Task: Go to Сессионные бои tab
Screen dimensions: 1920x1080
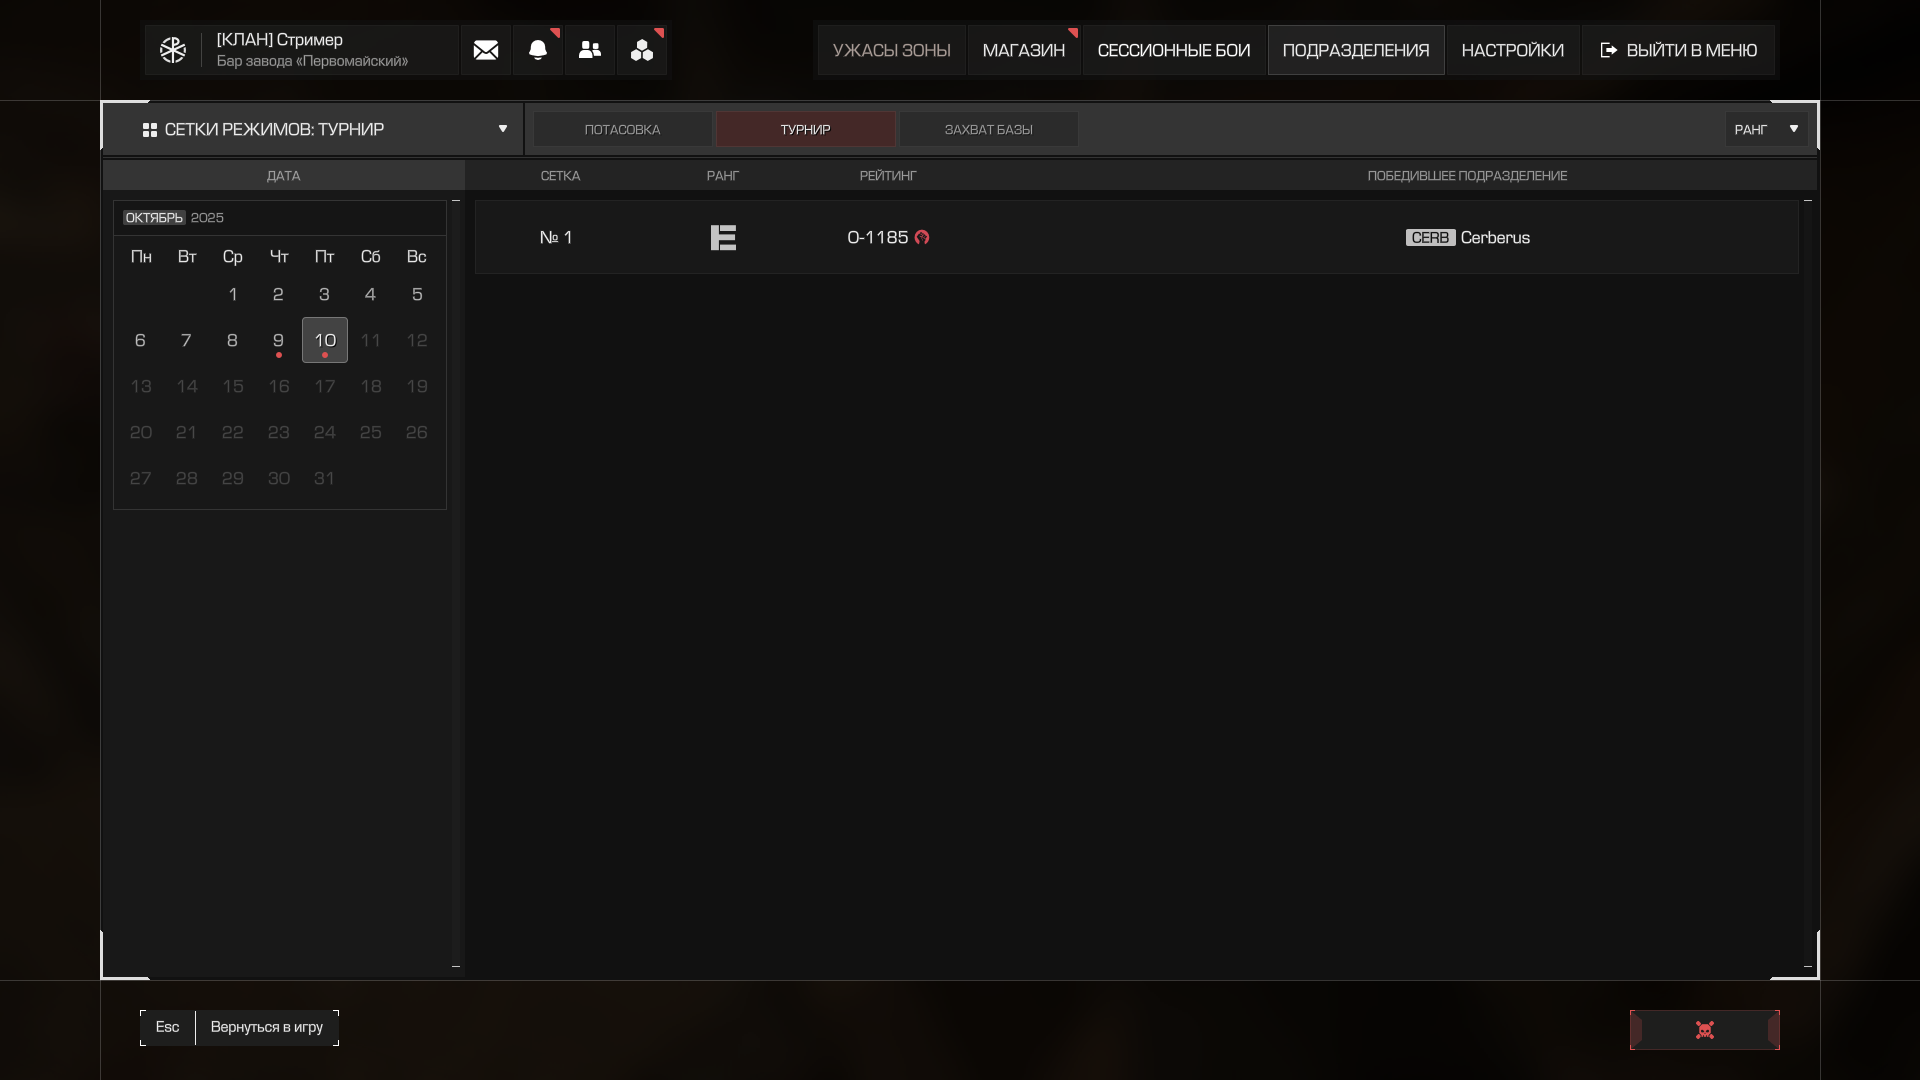Action: coord(1173,50)
